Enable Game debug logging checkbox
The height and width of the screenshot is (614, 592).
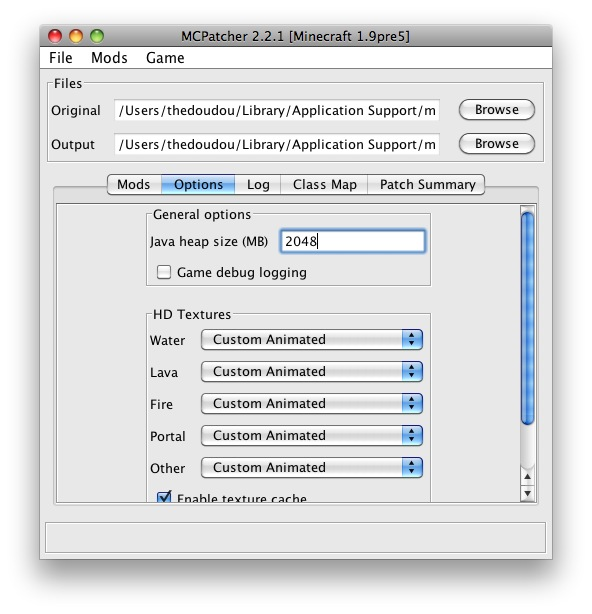pos(164,272)
